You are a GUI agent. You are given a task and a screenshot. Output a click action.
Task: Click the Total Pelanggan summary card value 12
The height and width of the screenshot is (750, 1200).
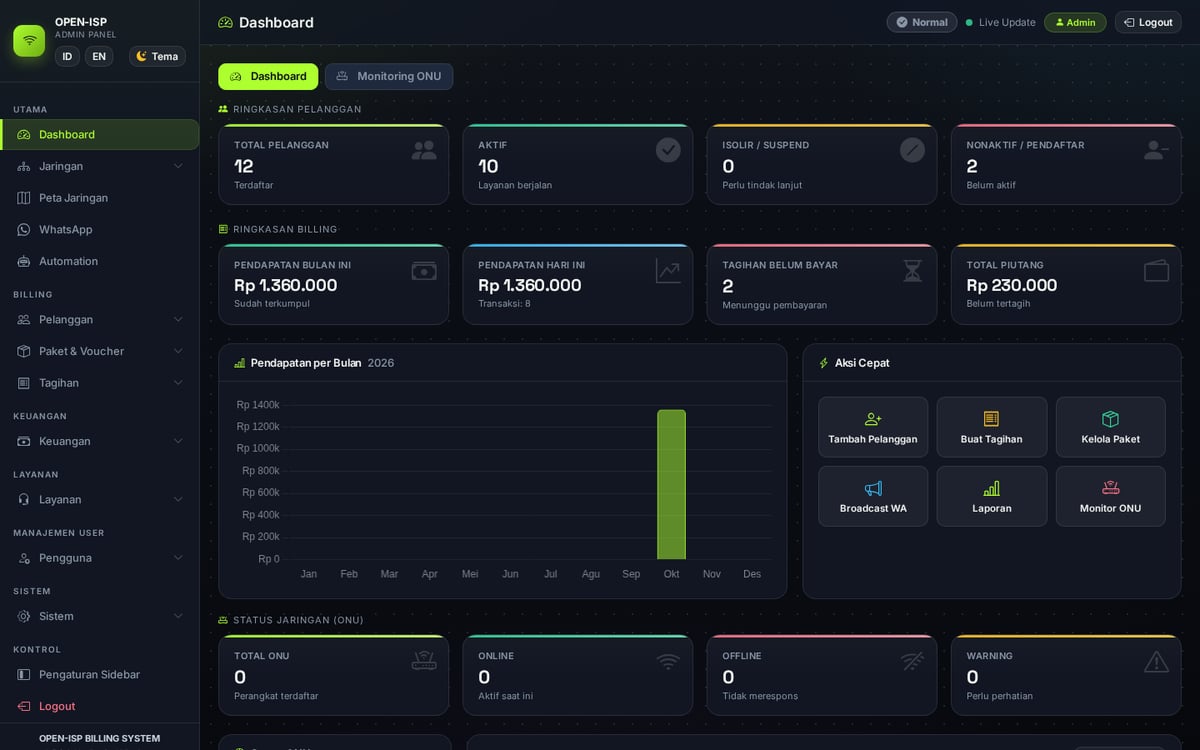(244, 166)
